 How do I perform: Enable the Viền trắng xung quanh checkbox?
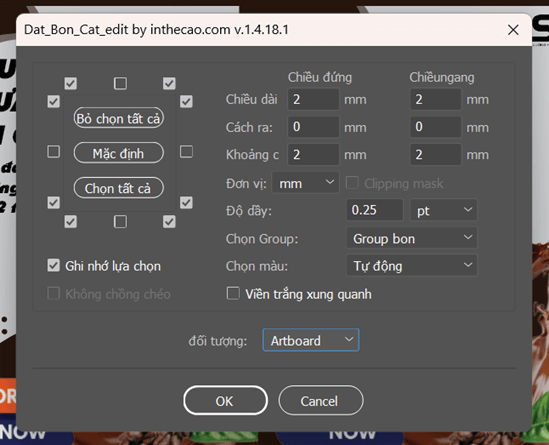point(233,294)
